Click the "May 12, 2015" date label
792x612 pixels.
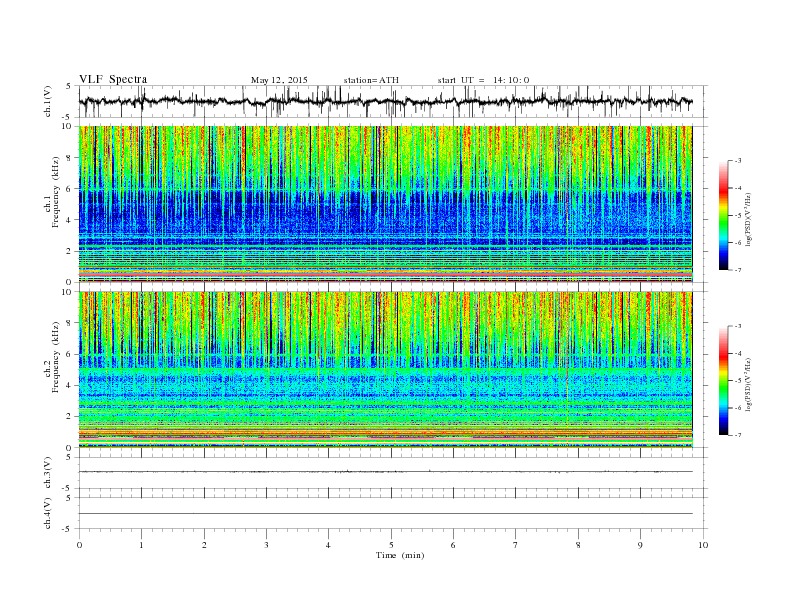coord(279,80)
